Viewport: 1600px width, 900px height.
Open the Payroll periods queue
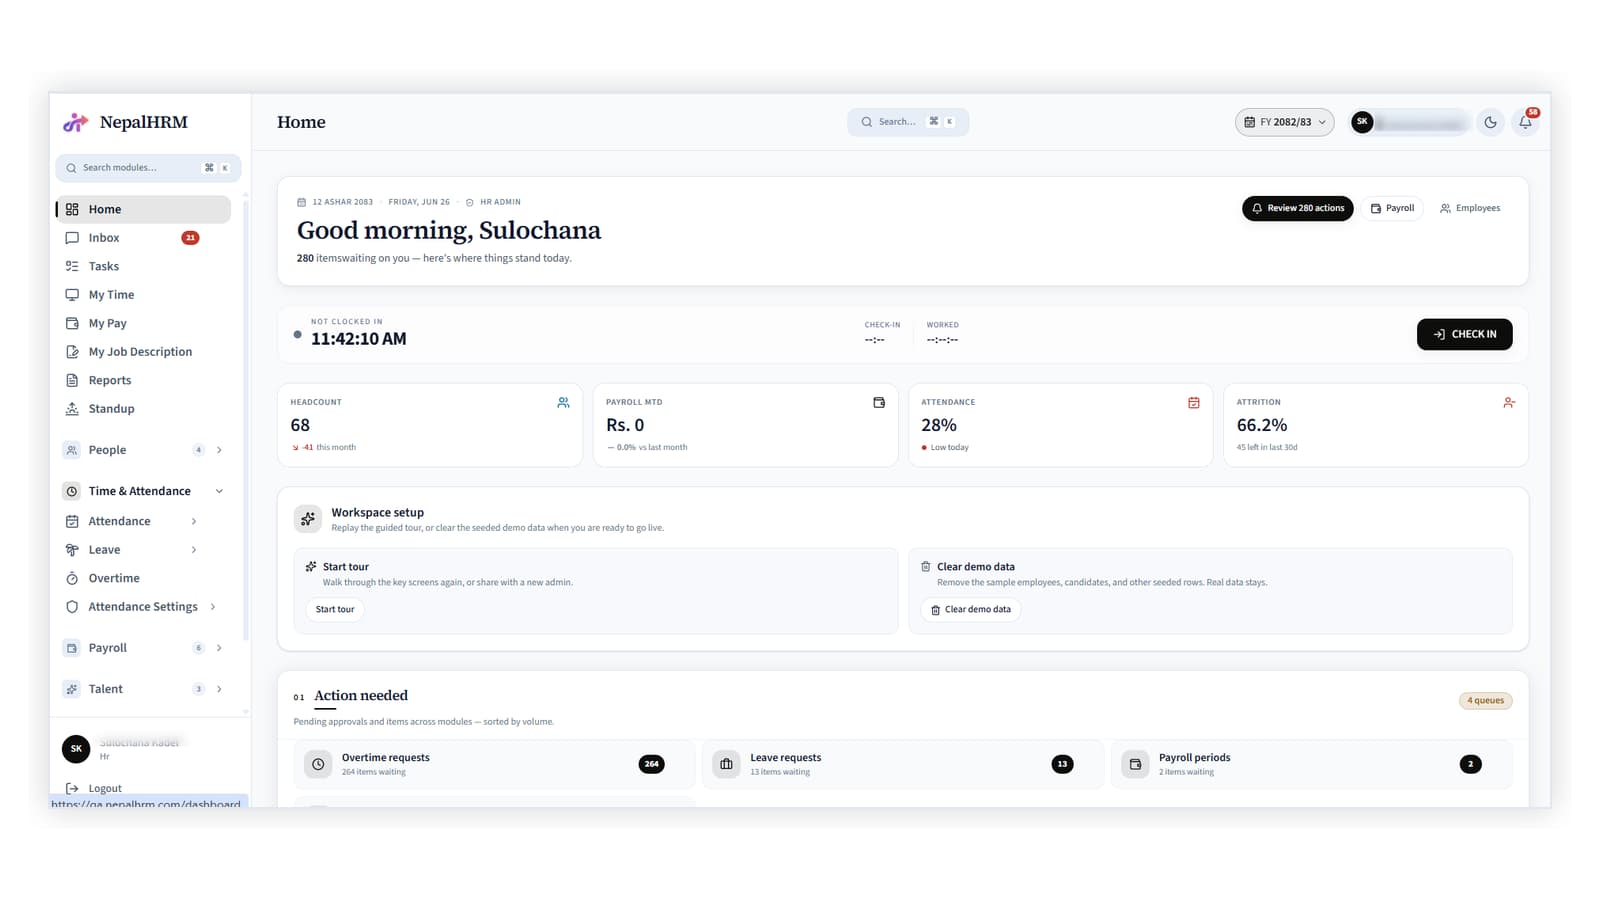click(x=1312, y=764)
